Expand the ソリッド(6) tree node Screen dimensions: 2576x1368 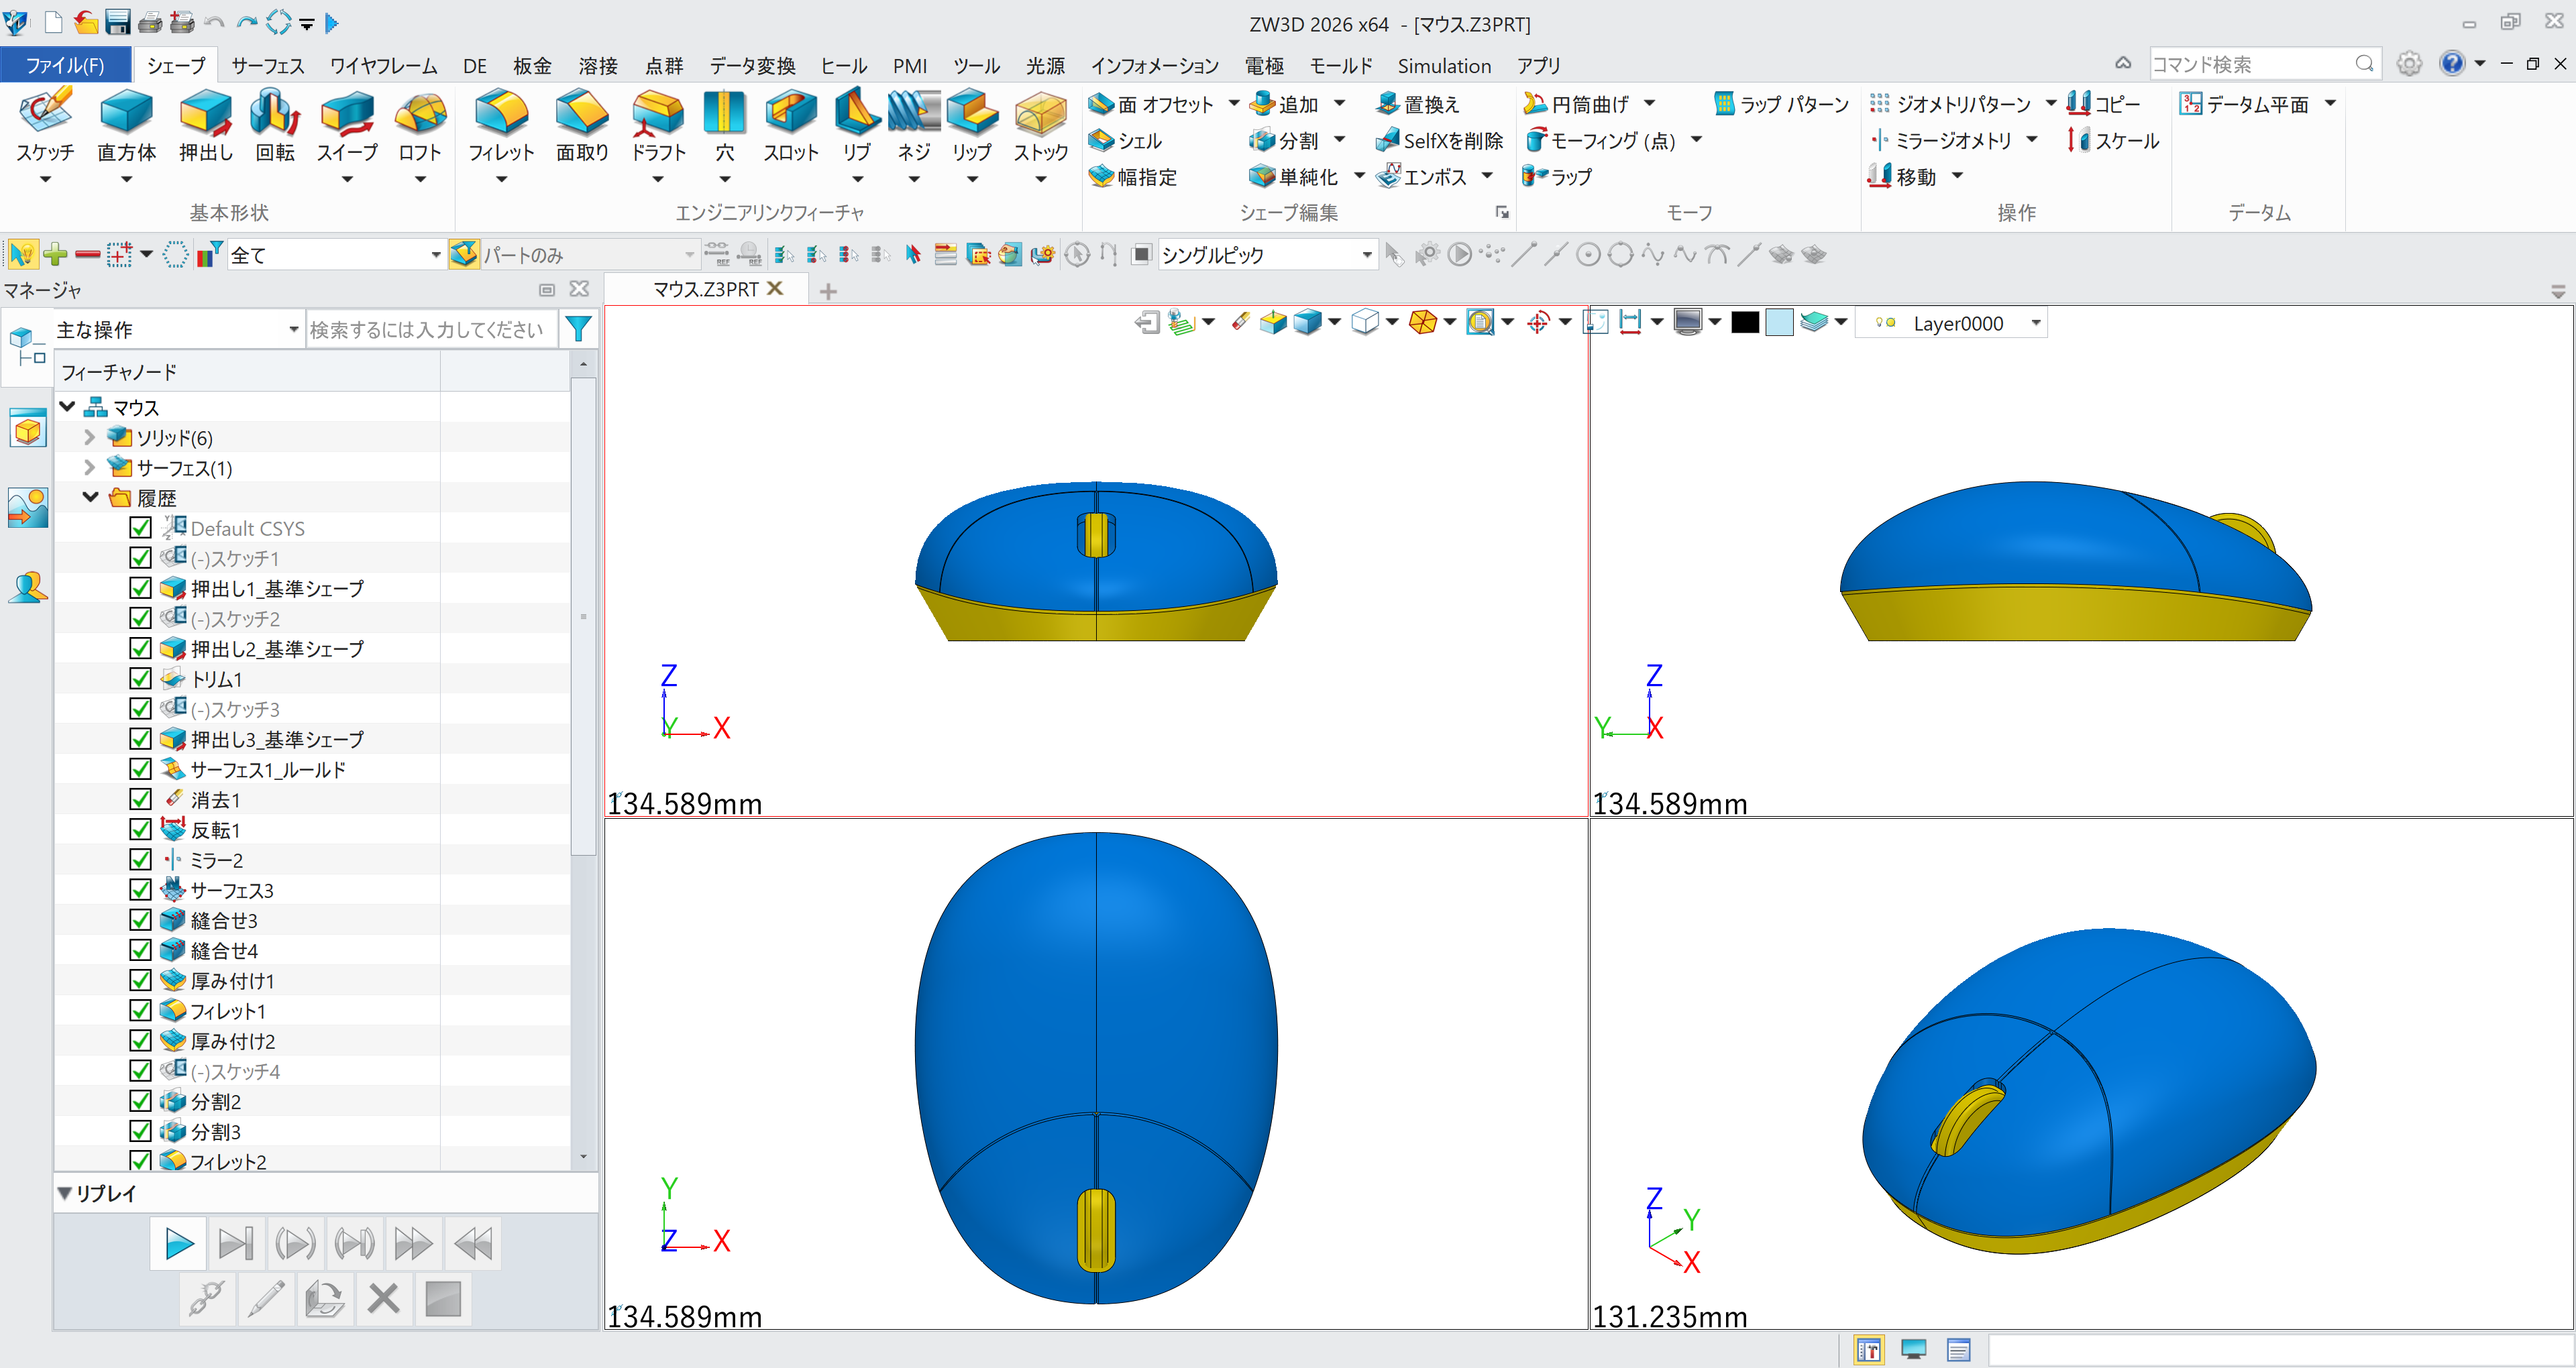click(x=89, y=437)
